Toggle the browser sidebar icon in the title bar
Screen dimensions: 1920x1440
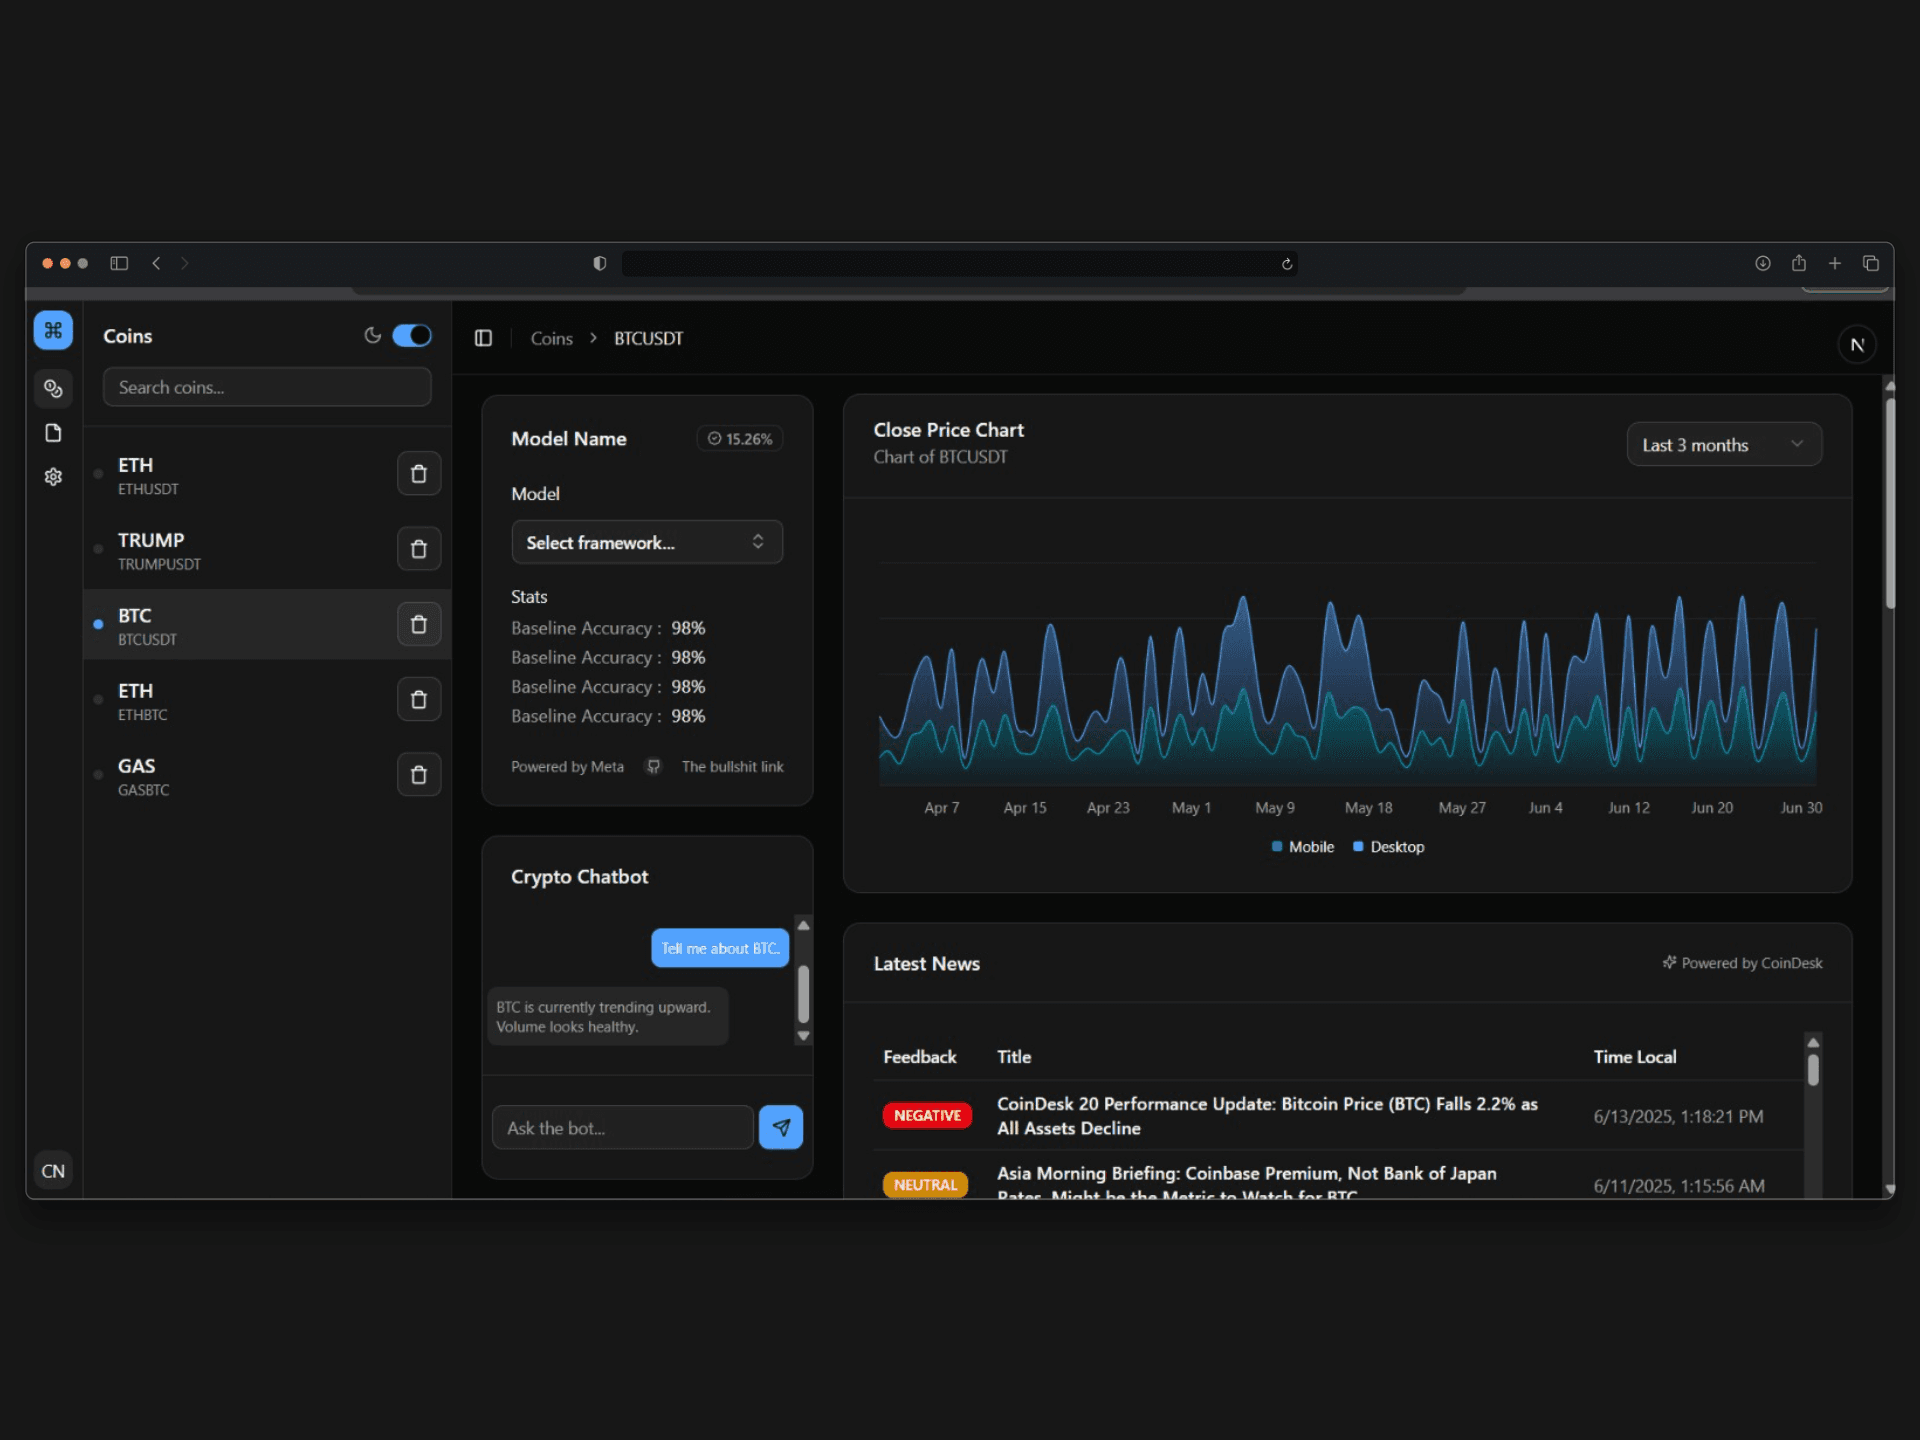click(119, 263)
